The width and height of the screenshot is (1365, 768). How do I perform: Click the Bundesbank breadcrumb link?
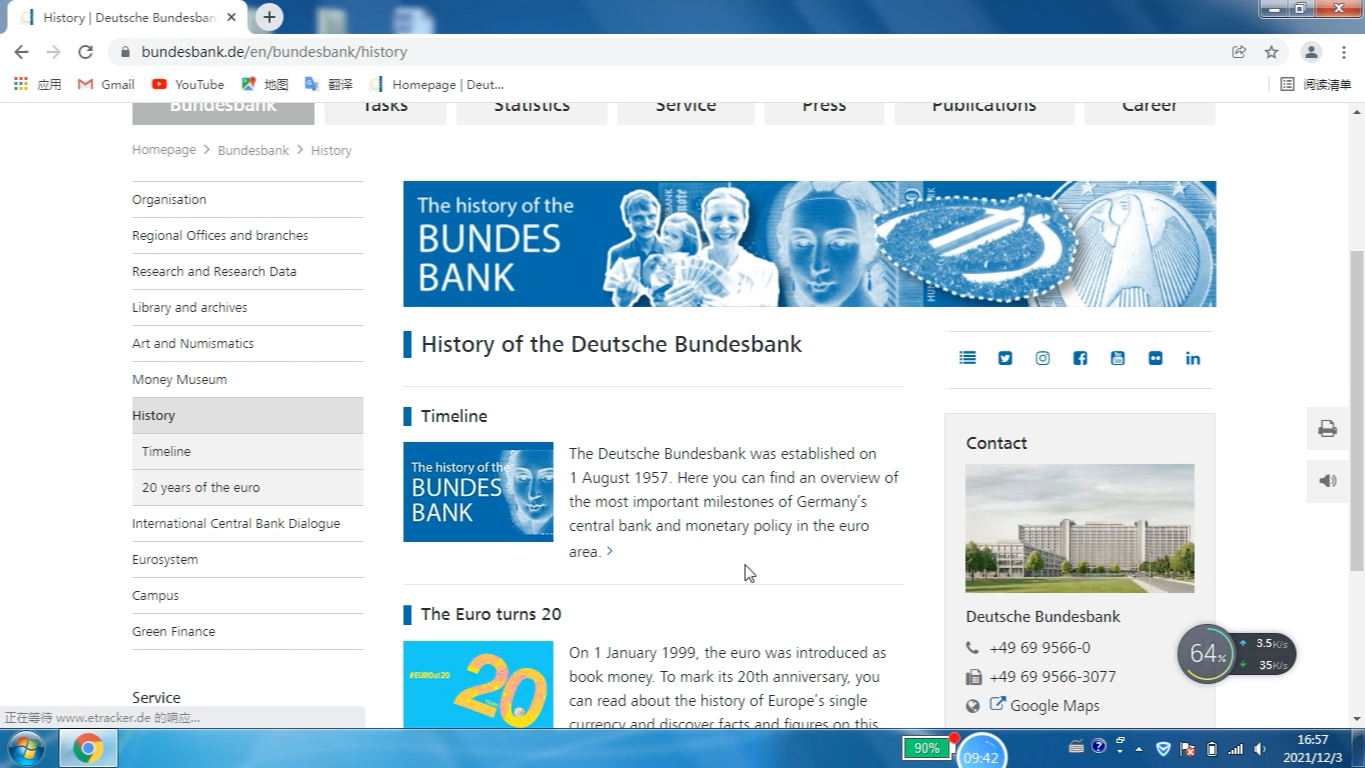(x=253, y=150)
